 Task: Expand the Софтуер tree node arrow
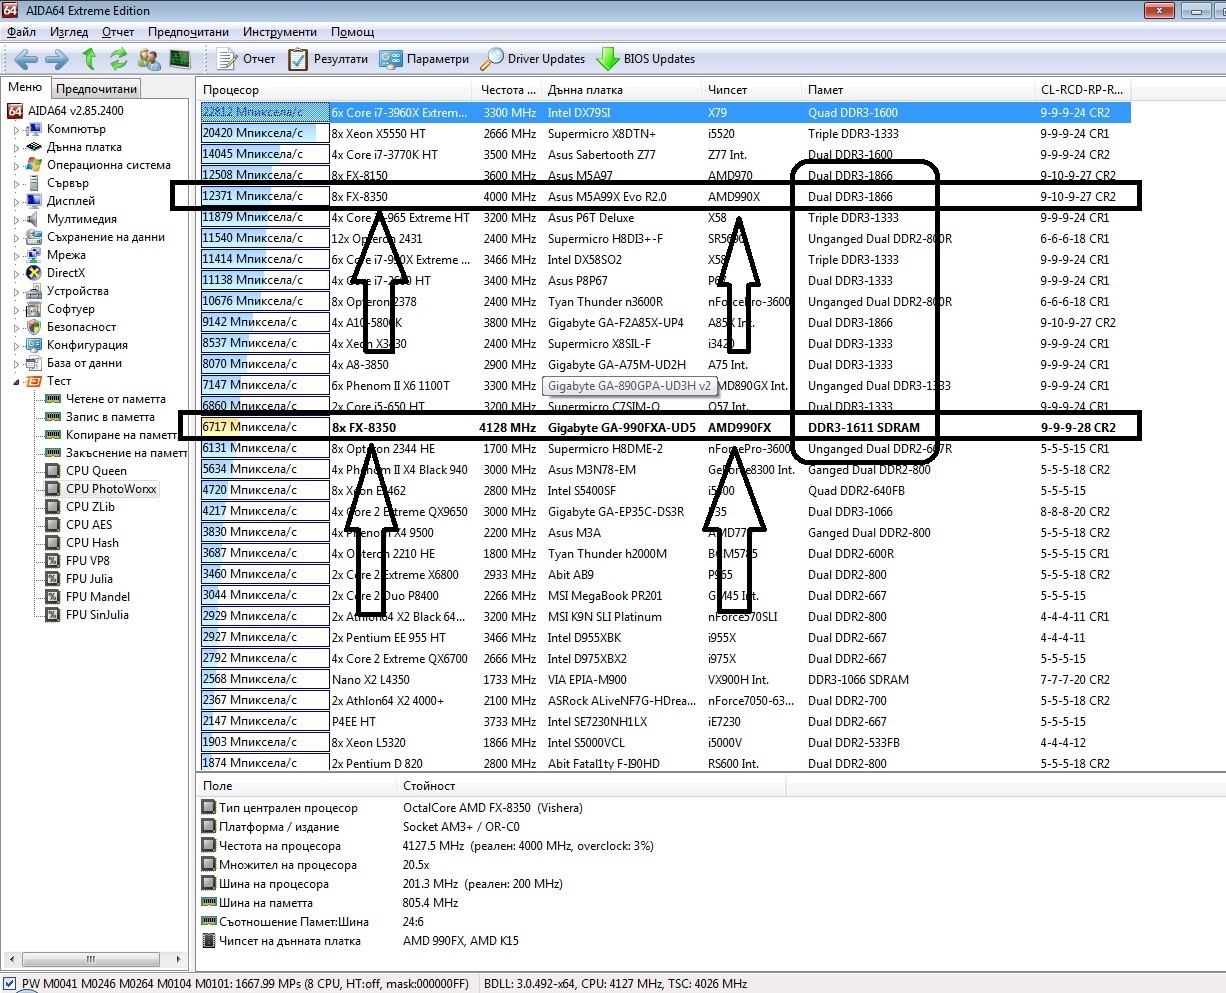click(x=16, y=310)
